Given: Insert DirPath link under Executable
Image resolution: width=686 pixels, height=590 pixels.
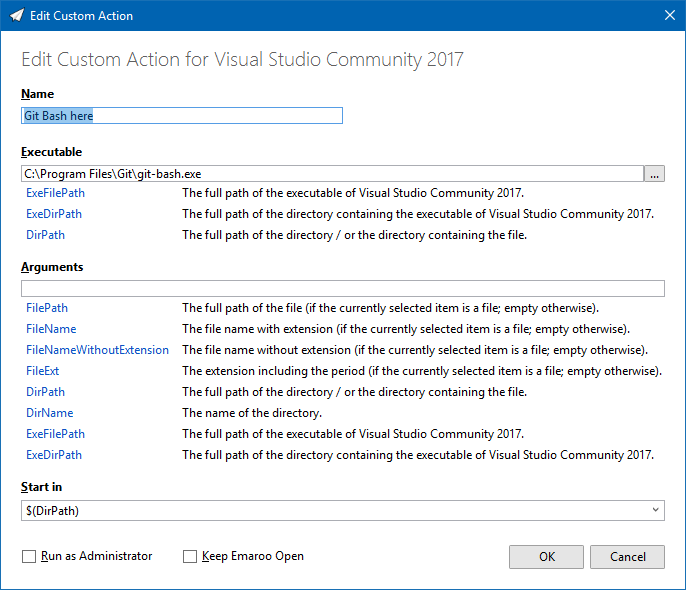Looking at the screenshot, I should 46,235.
